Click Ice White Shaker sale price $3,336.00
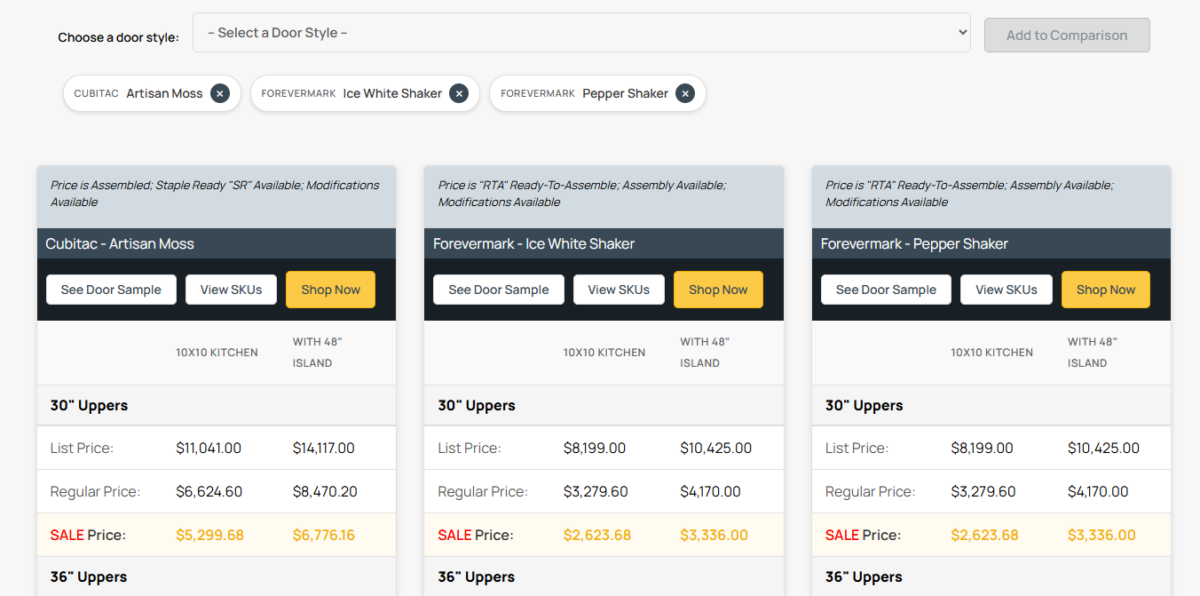This screenshot has height=596, width=1200. 714,535
